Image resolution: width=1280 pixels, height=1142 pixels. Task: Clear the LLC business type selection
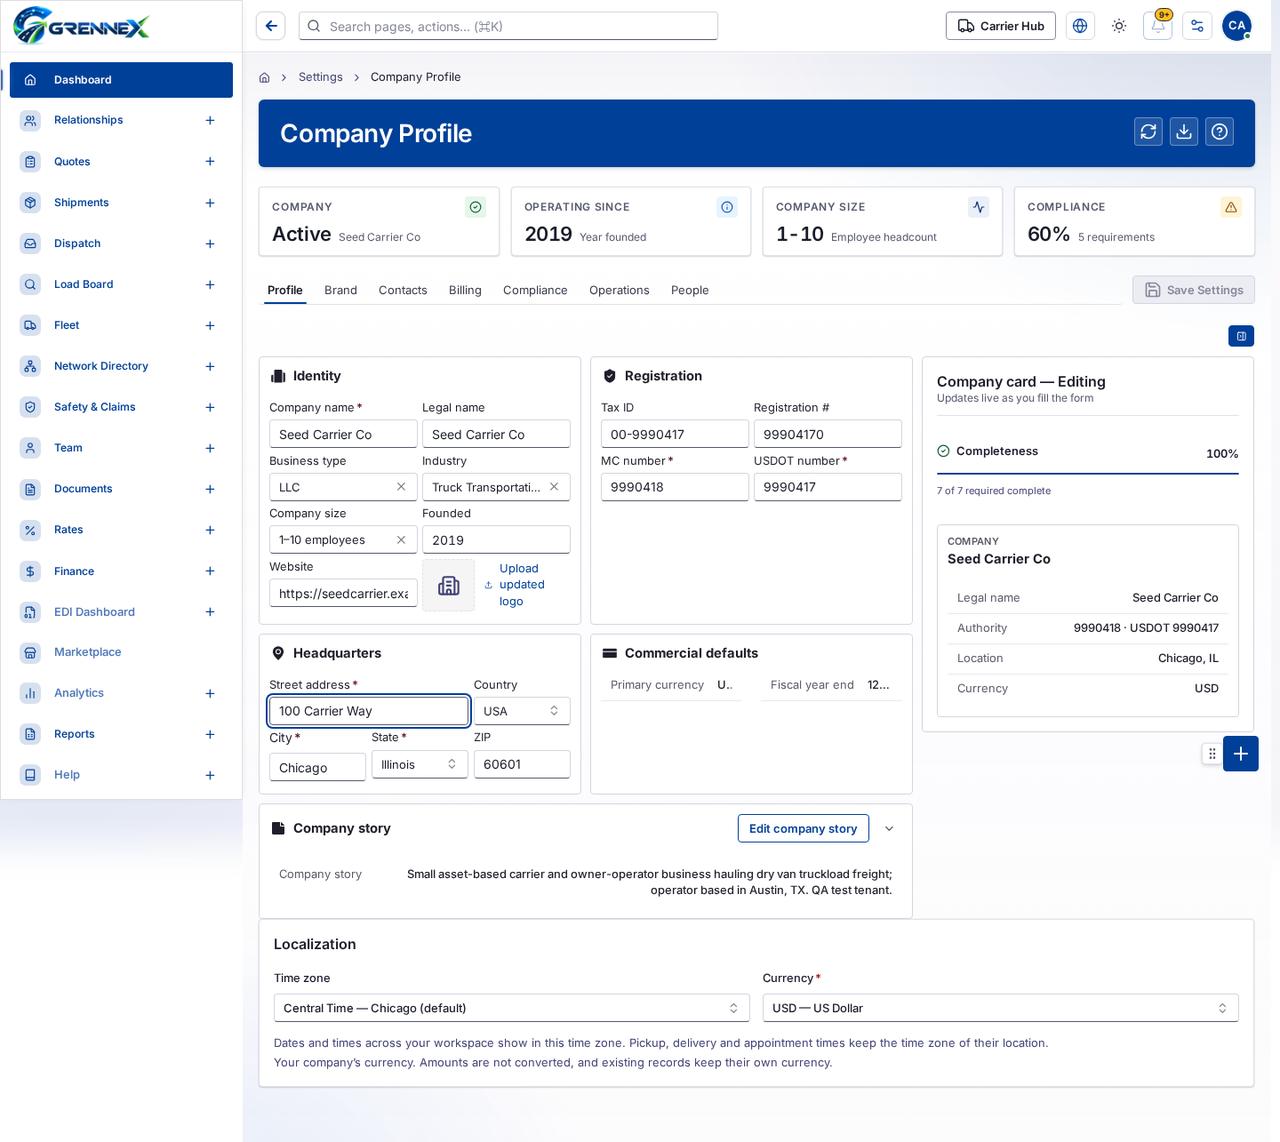(401, 487)
